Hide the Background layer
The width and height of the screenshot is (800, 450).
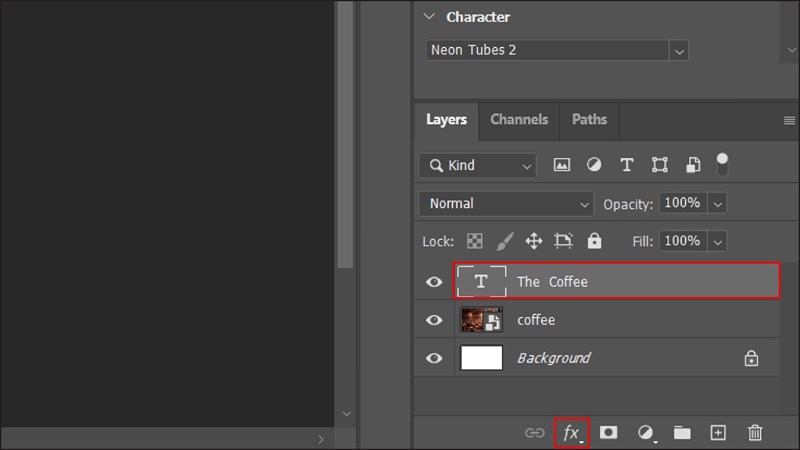[434, 358]
